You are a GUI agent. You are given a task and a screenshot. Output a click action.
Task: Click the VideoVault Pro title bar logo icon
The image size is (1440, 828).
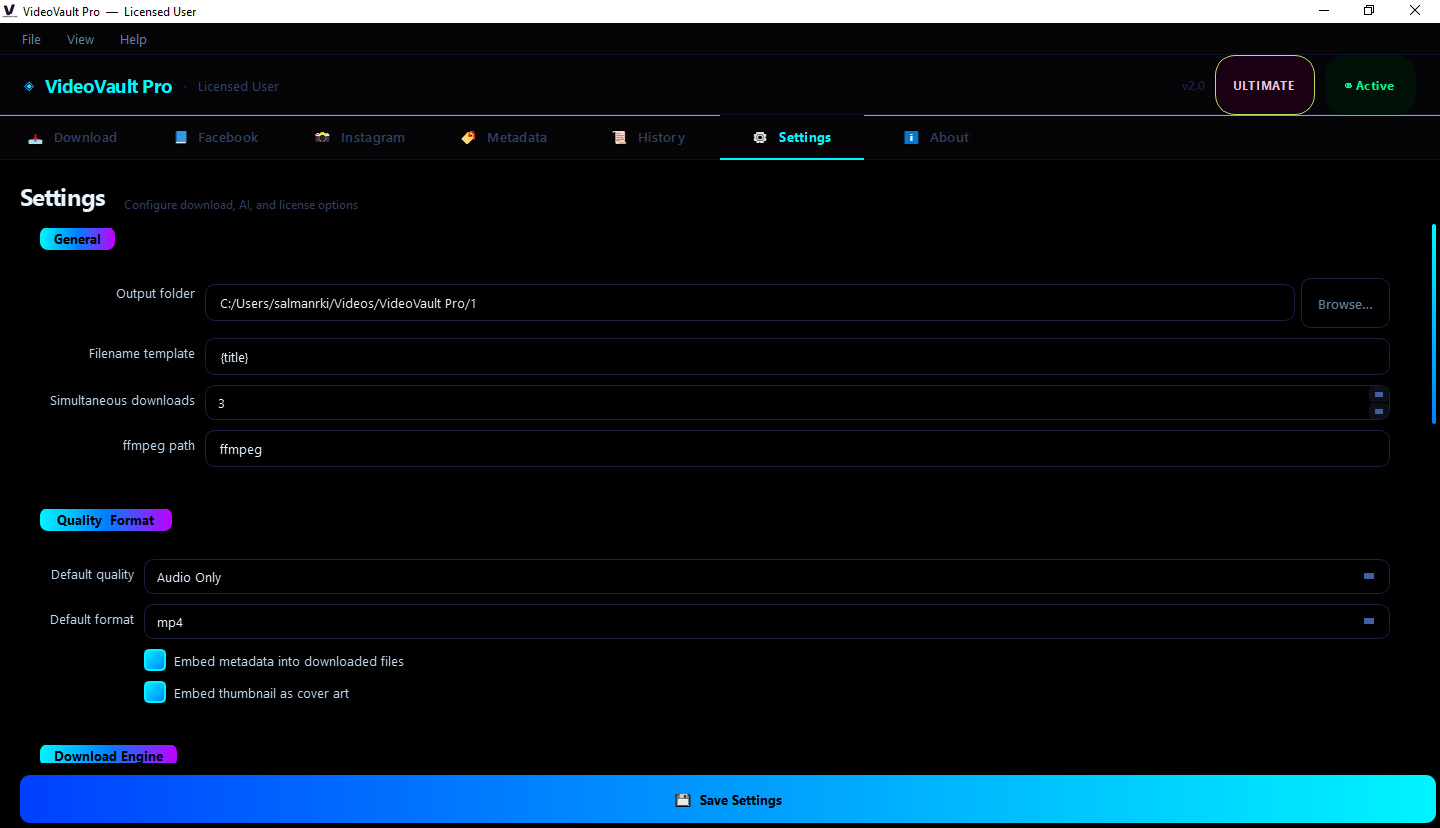point(10,11)
